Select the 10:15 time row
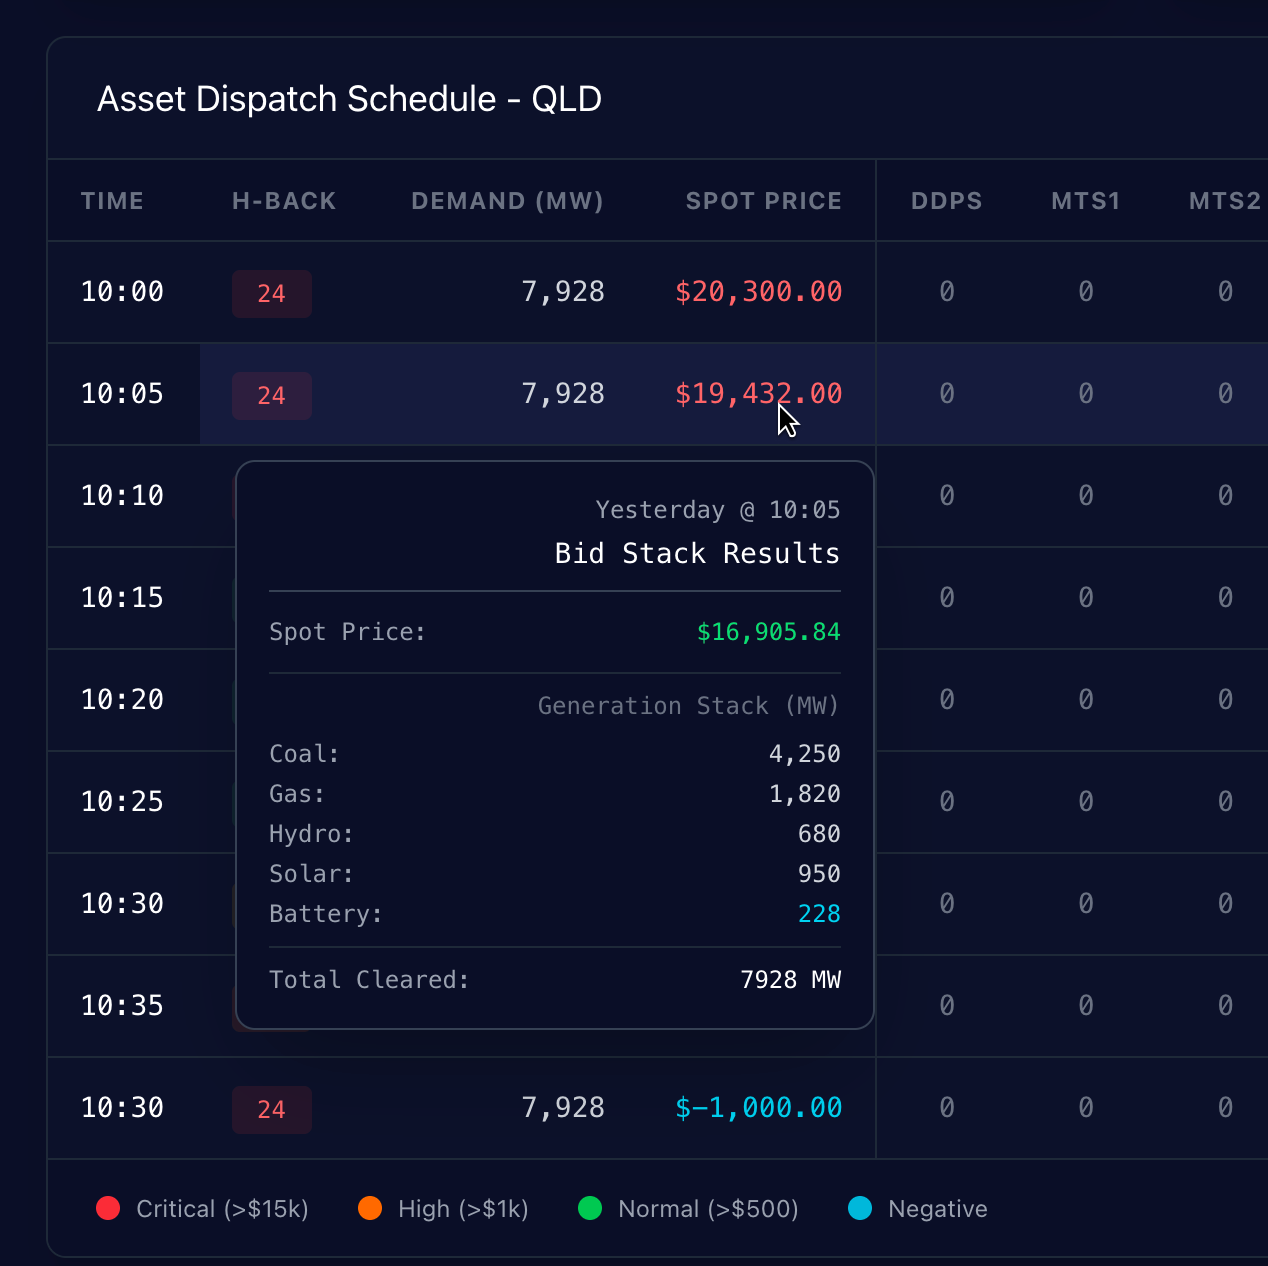This screenshot has width=1268, height=1266. [122, 598]
